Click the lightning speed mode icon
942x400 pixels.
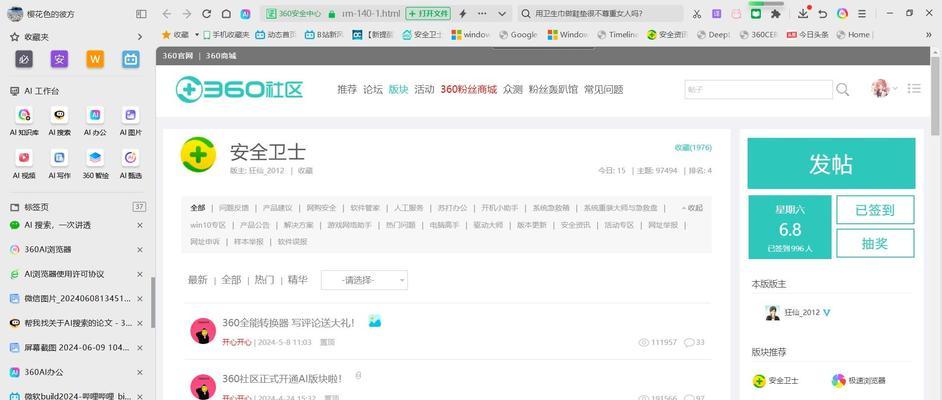pos(463,13)
